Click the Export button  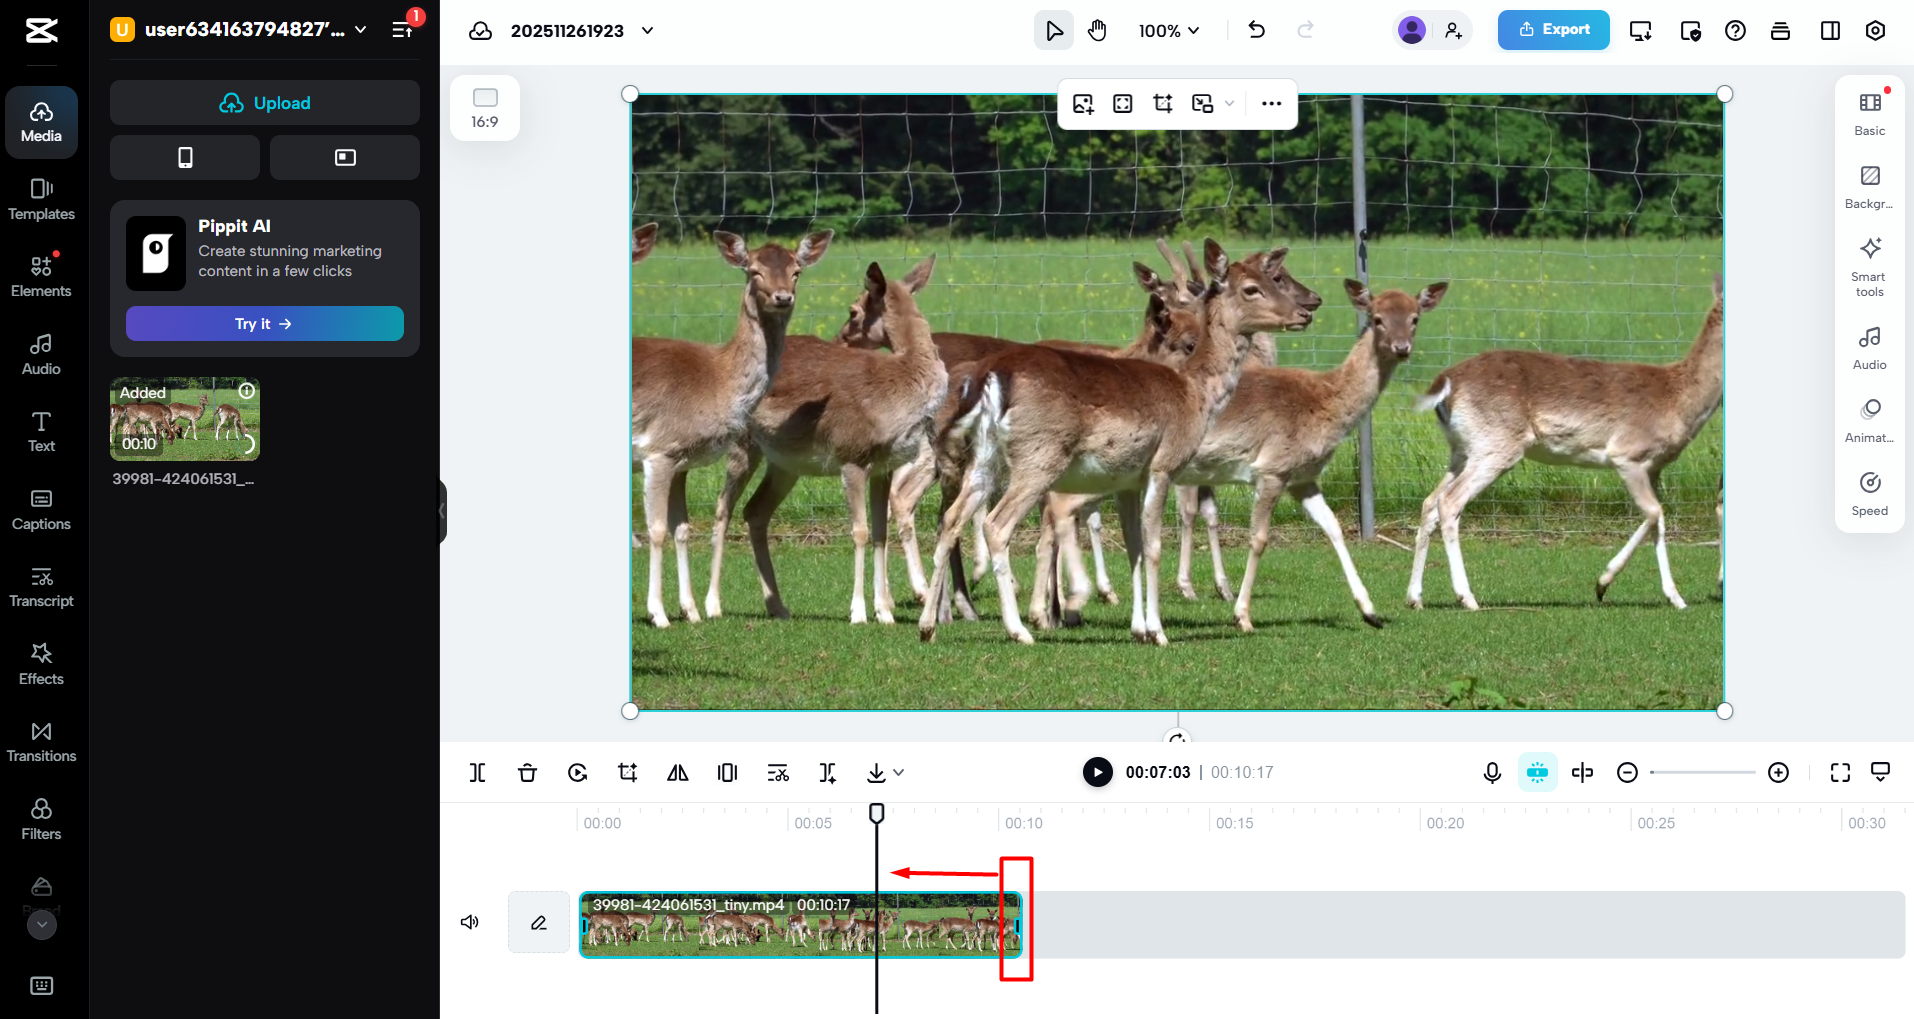(x=1553, y=30)
